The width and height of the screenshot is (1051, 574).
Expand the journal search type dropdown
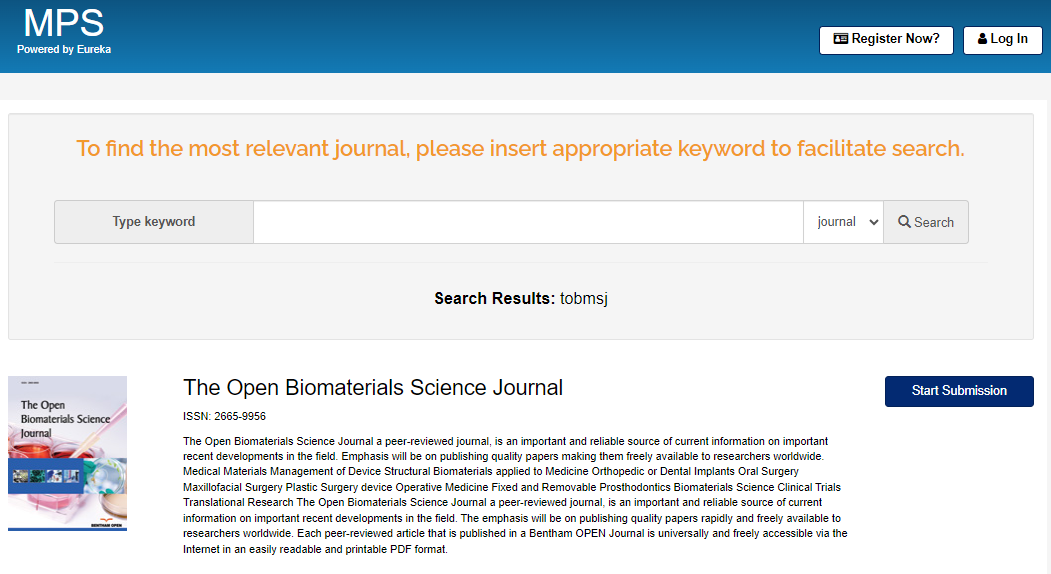(843, 222)
